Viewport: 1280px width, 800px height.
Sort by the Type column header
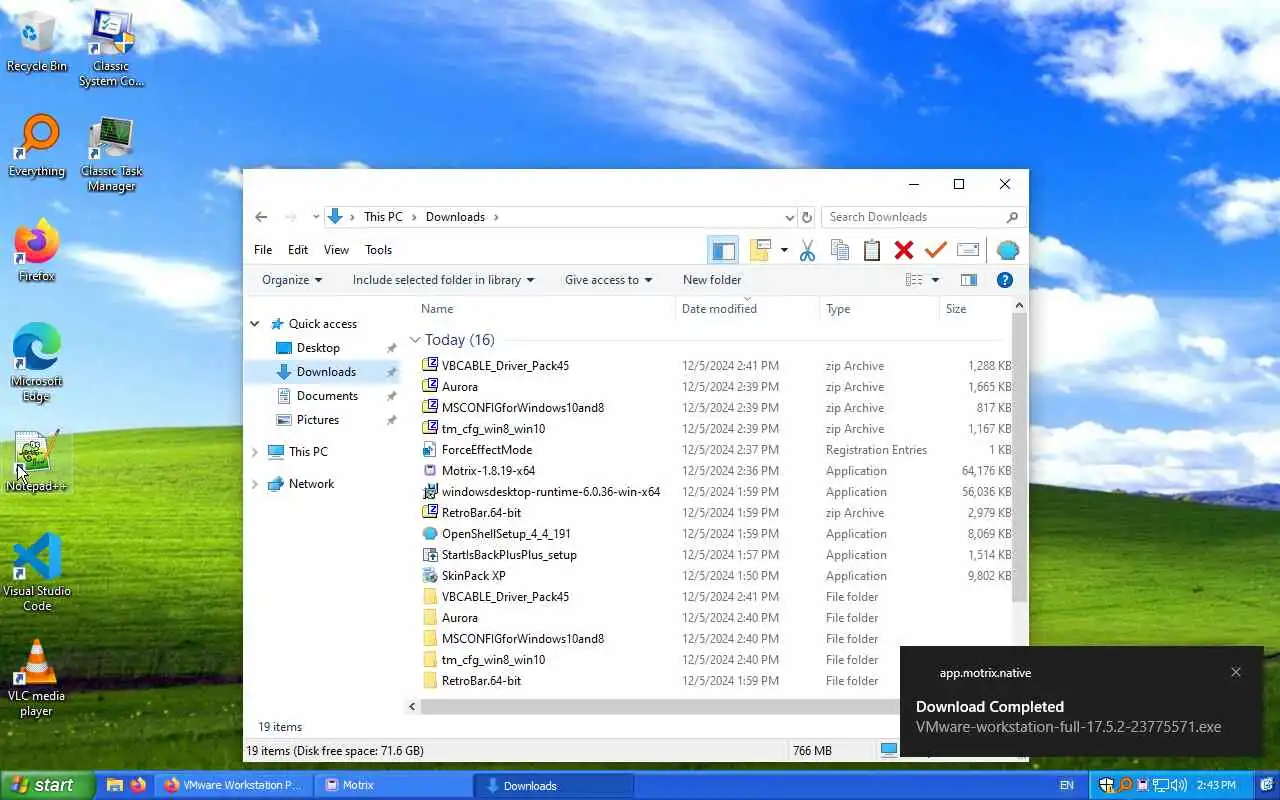[838, 309]
